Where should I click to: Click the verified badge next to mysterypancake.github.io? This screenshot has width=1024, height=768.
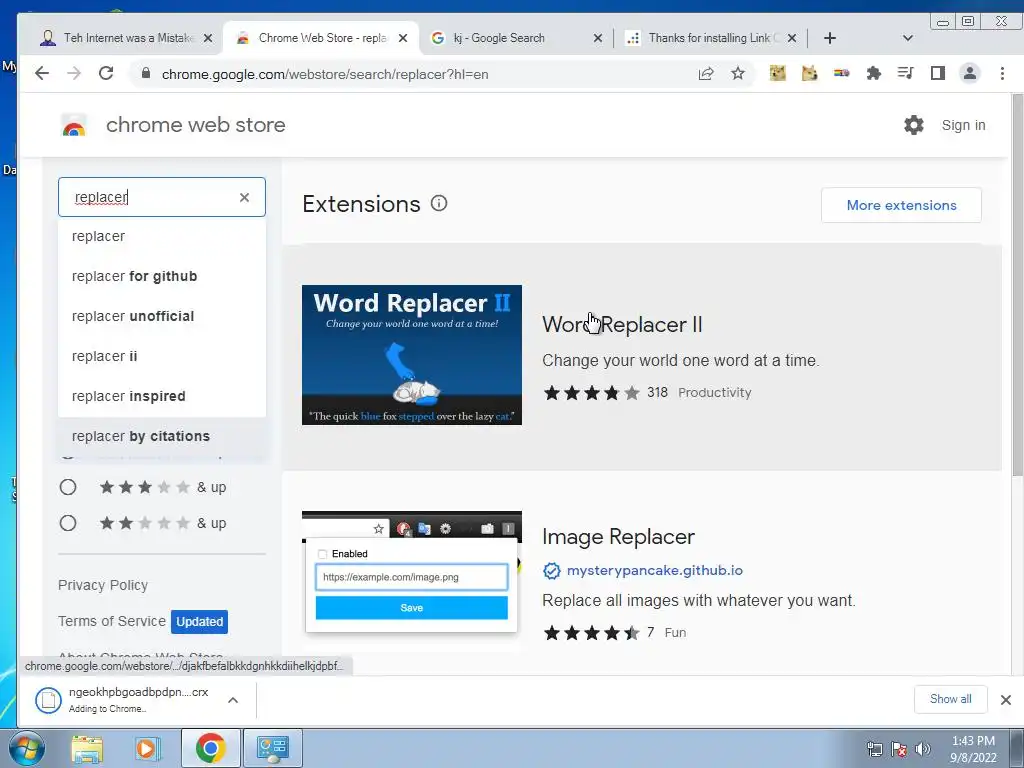tap(552, 571)
